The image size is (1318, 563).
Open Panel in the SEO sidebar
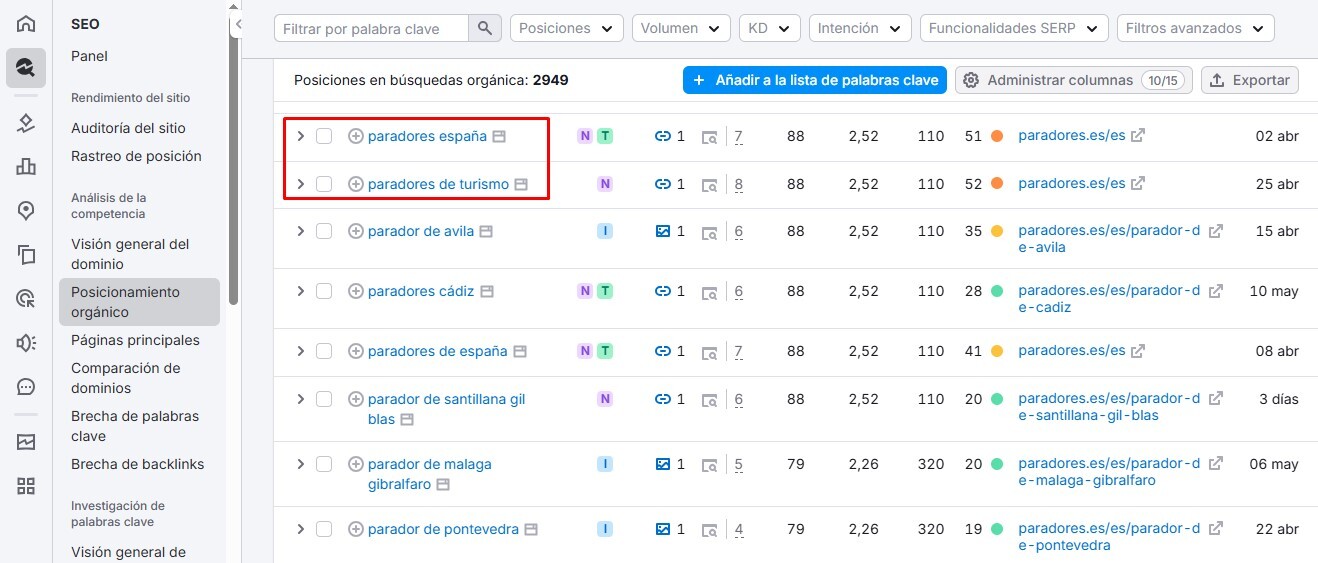click(89, 56)
